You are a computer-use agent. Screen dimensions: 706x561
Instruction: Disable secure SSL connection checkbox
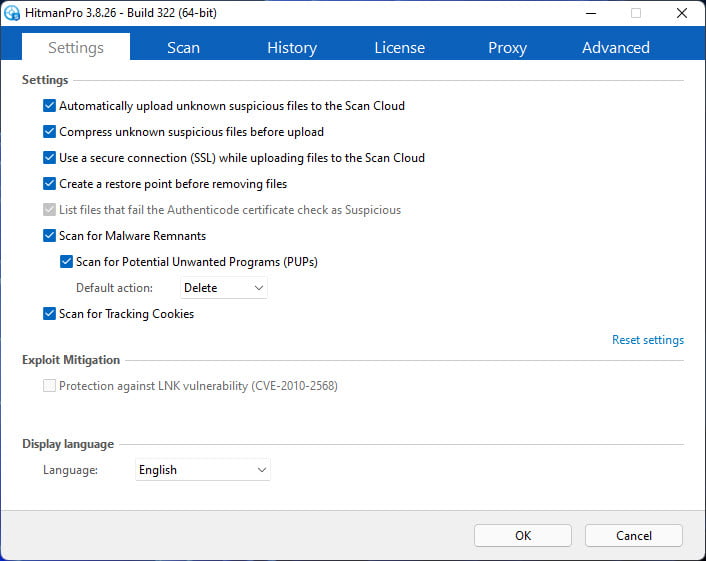tap(50, 158)
